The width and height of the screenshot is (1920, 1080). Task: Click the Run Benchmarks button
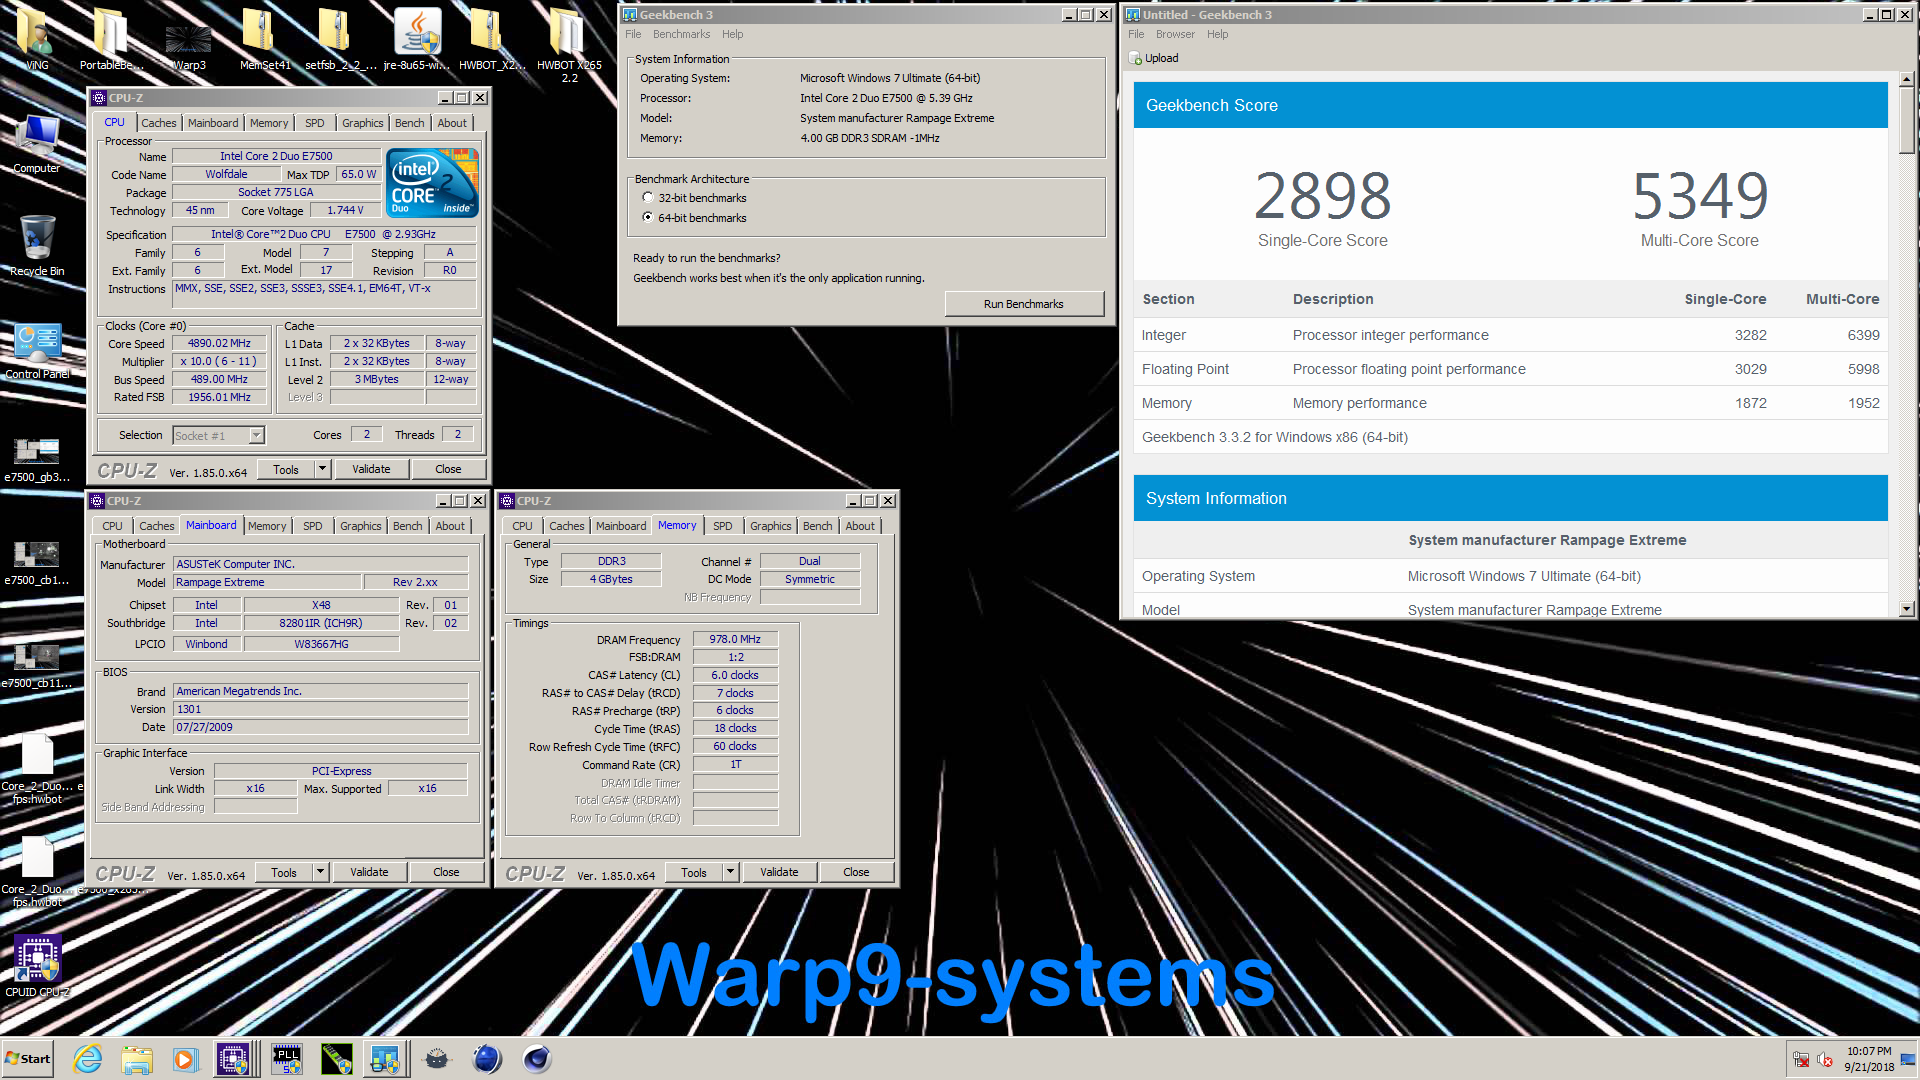click(1024, 304)
